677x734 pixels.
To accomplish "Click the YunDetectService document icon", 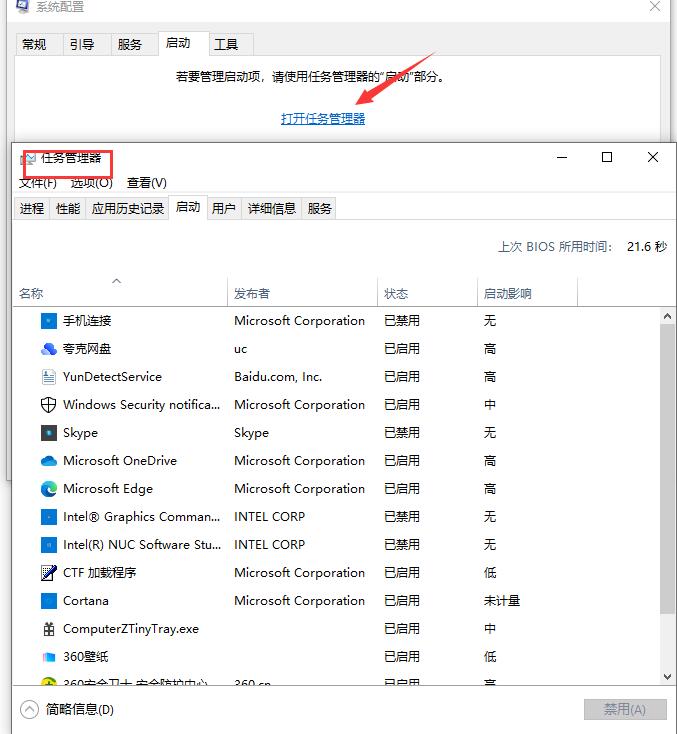I will point(49,377).
